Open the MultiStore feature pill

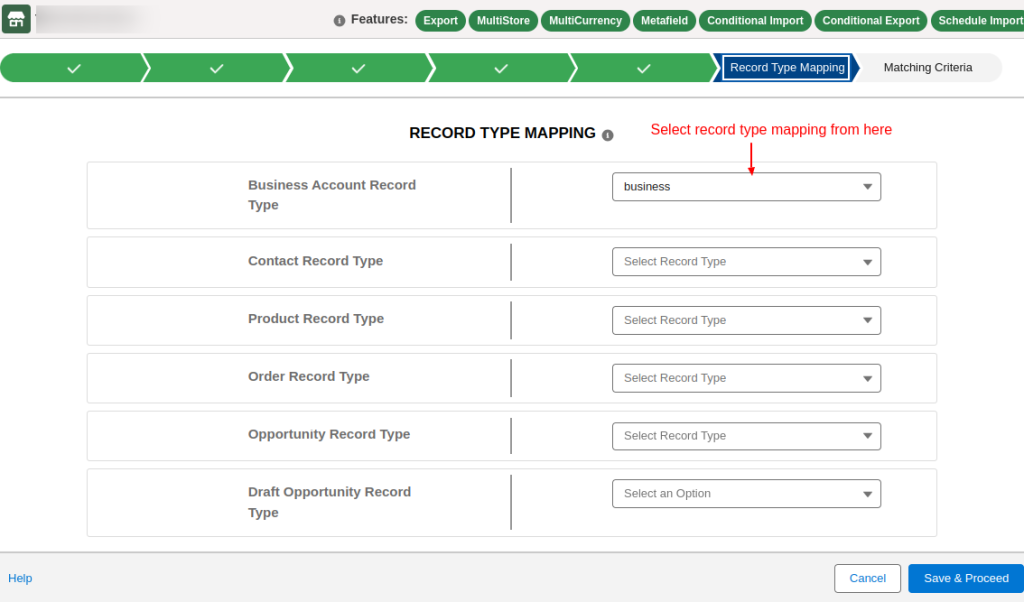click(503, 21)
